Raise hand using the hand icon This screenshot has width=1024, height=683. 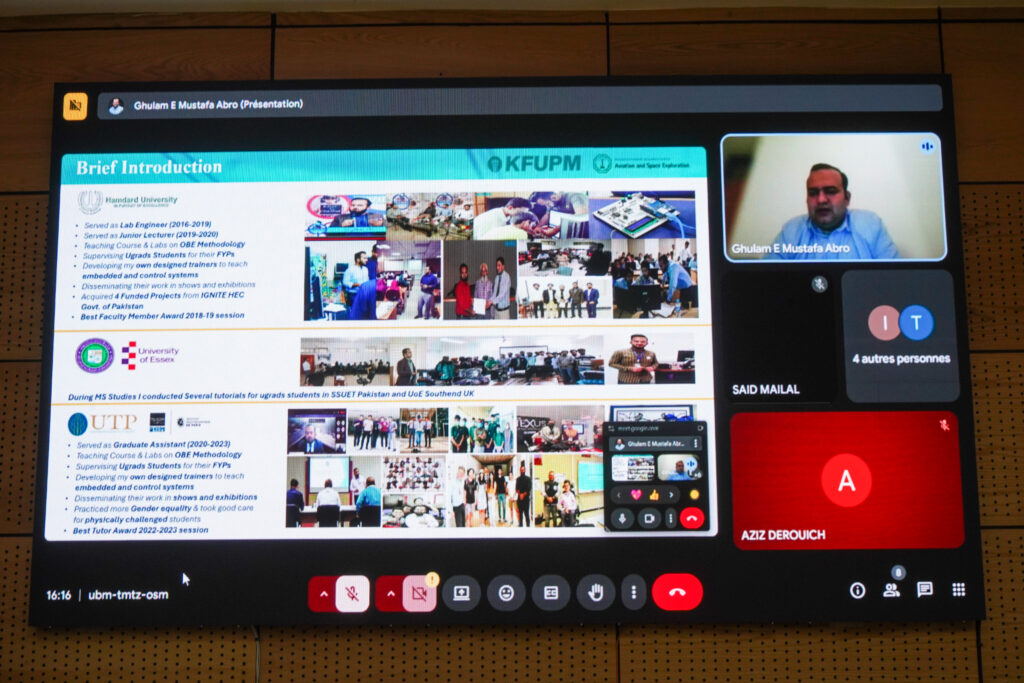click(x=596, y=593)
